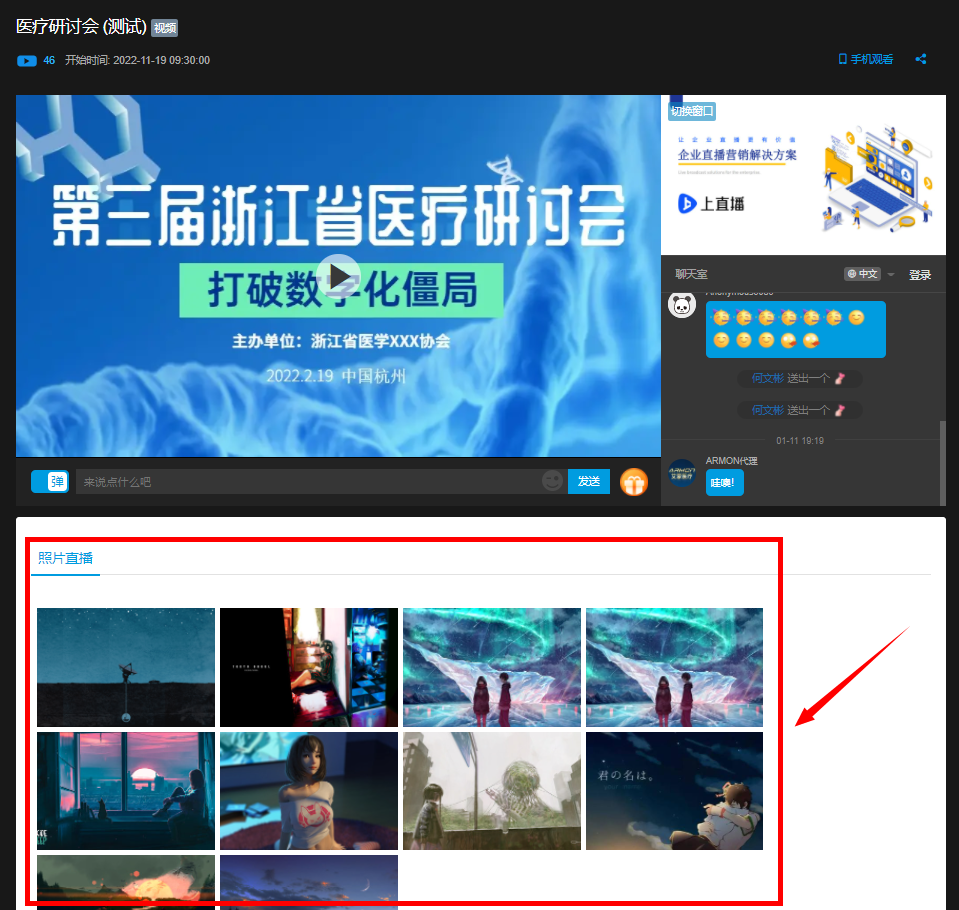Play the seminar video
This screenshot has width=959, height=910.
click(x=338, y=275)
